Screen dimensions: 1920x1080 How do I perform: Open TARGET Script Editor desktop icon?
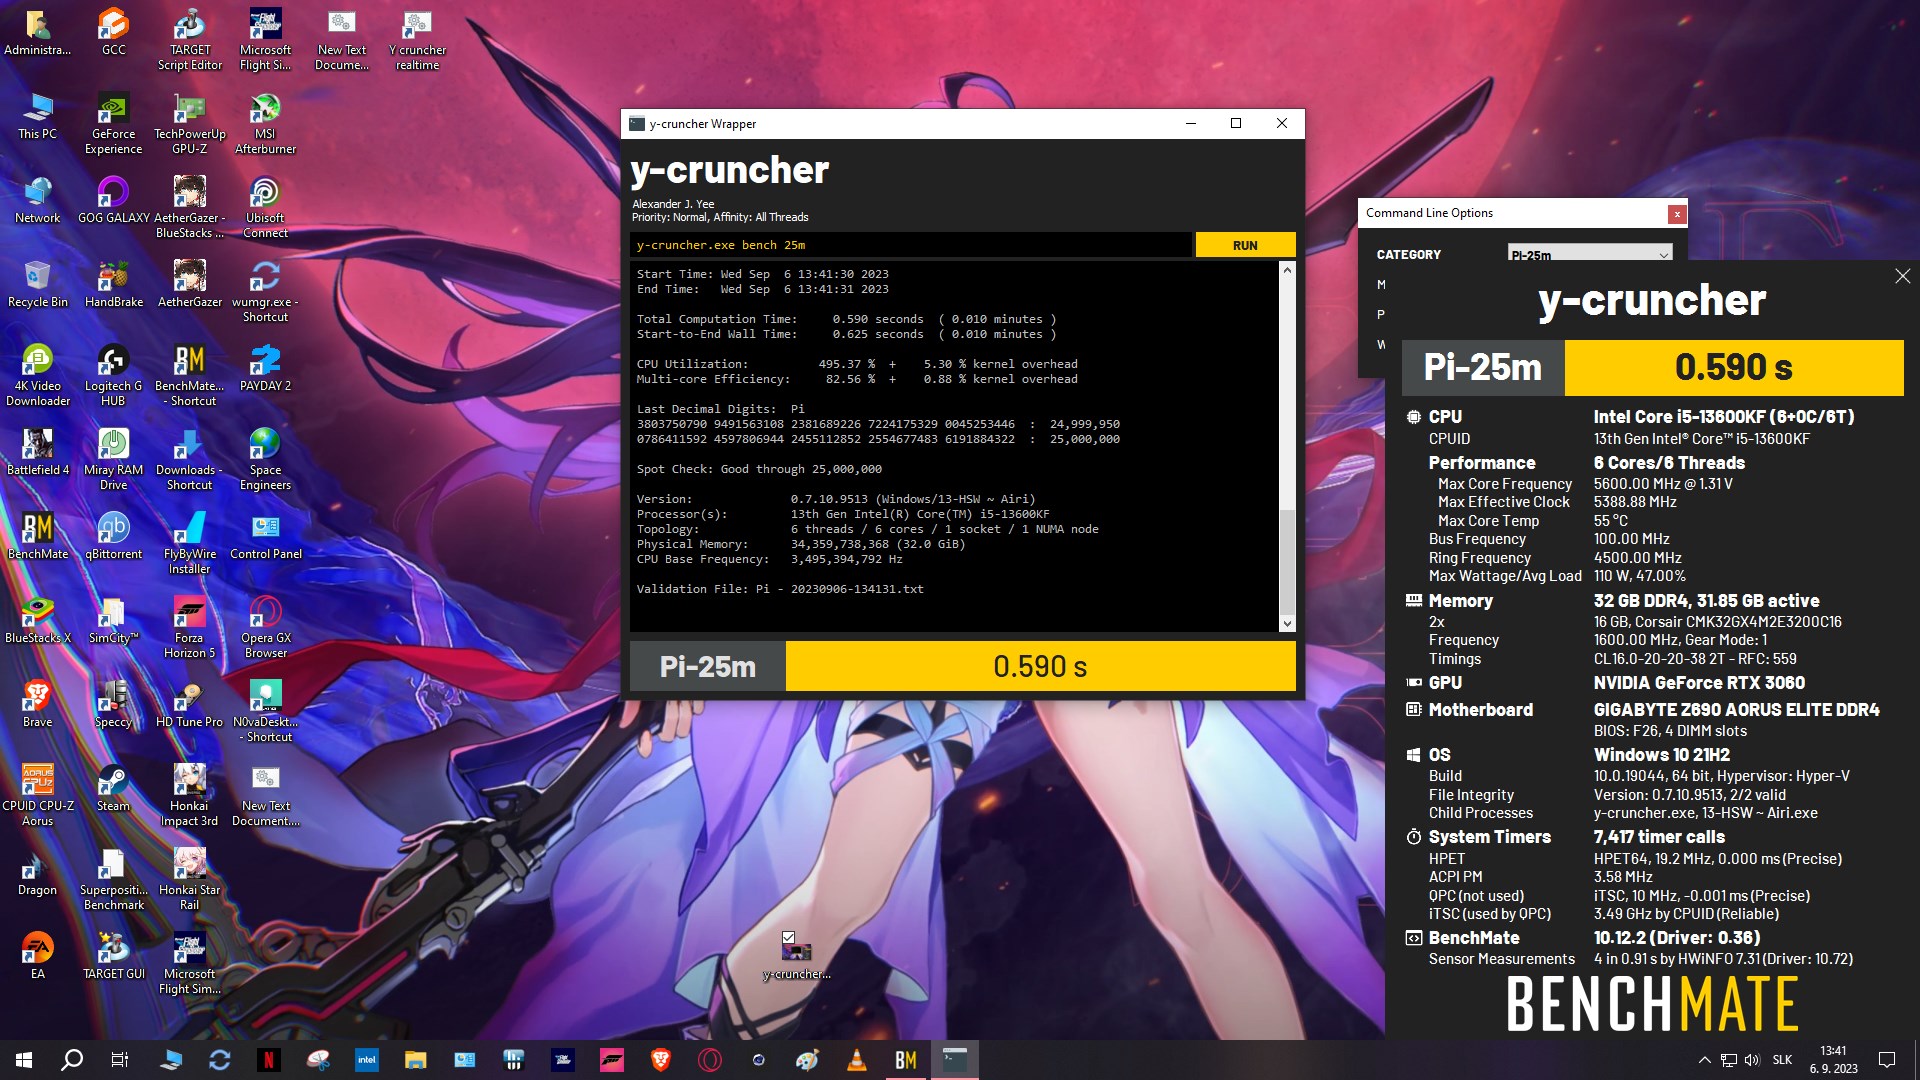190,40
